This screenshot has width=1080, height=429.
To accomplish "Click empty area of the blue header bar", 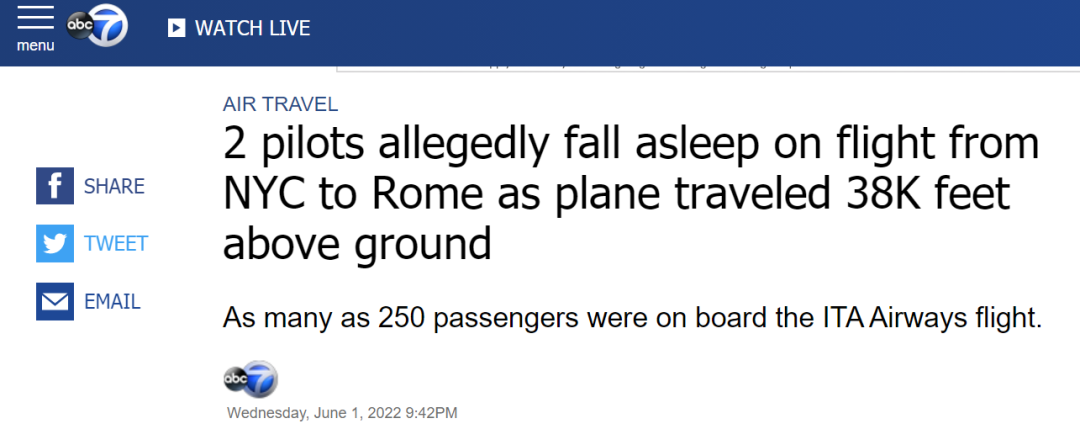I will tap(700, 30).
